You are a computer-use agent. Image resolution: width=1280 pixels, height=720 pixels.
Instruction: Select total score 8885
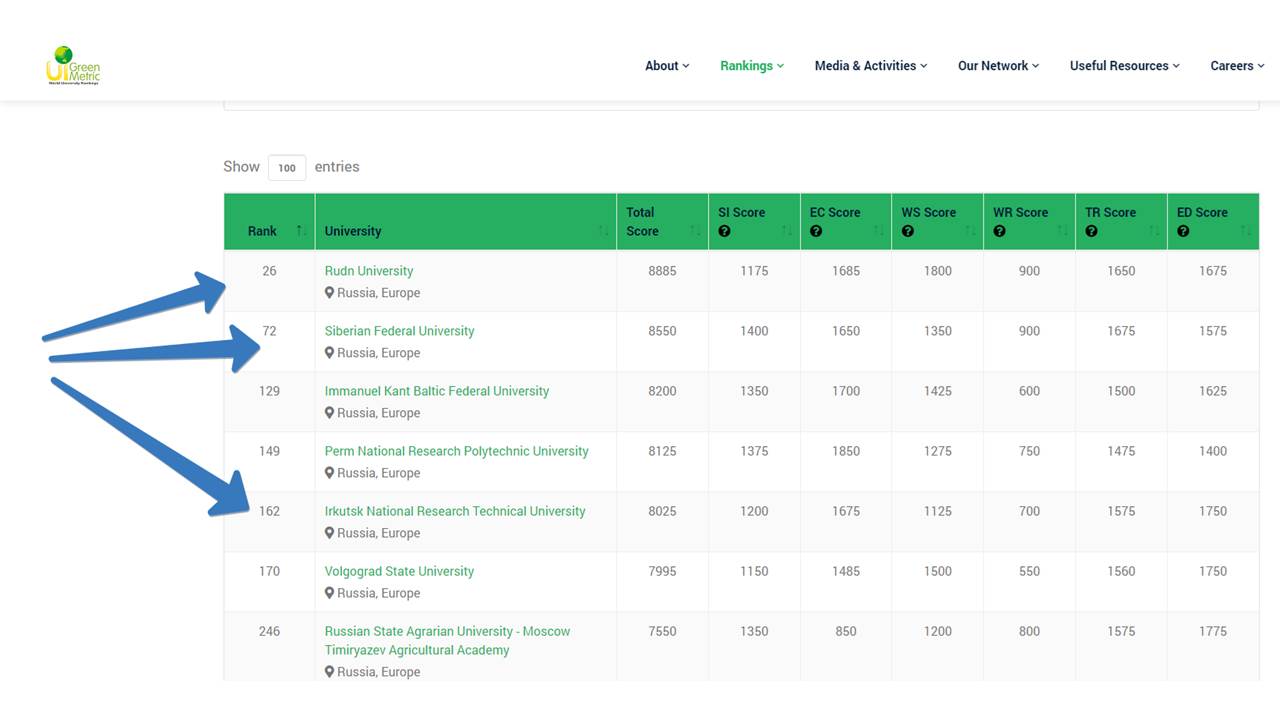tap(662, 271)
